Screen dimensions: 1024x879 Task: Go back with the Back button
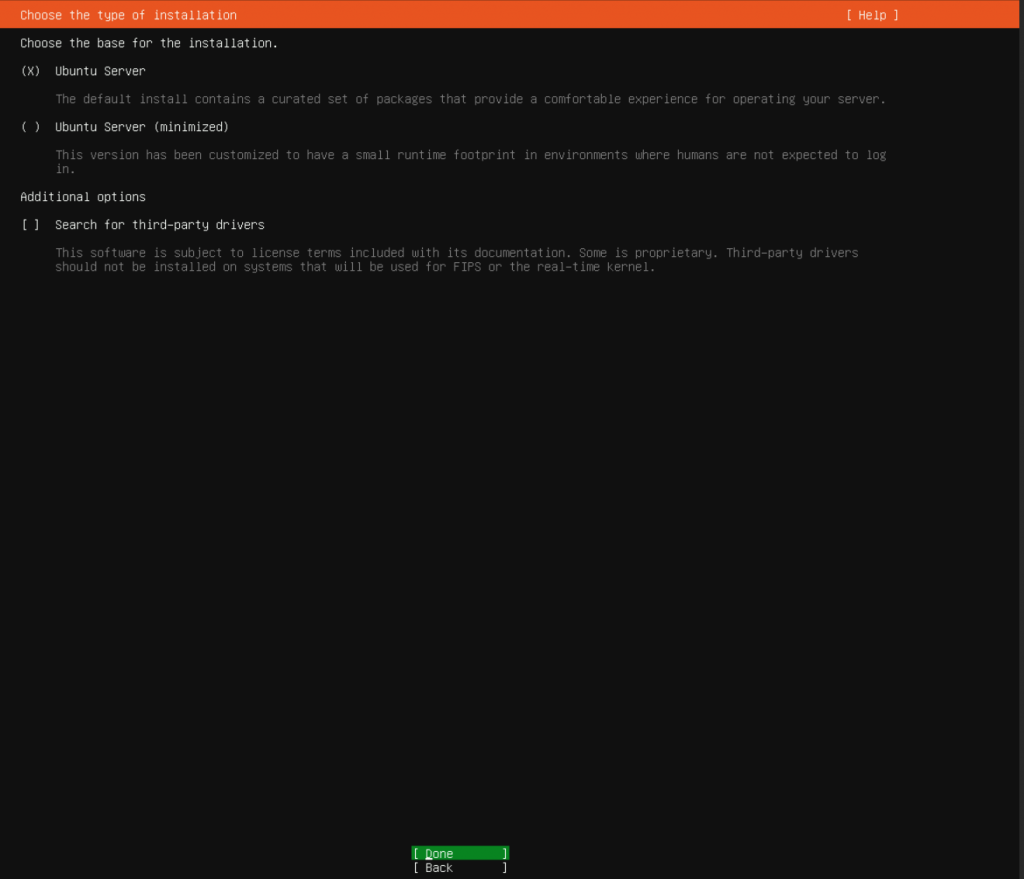[x=460, y=868]
